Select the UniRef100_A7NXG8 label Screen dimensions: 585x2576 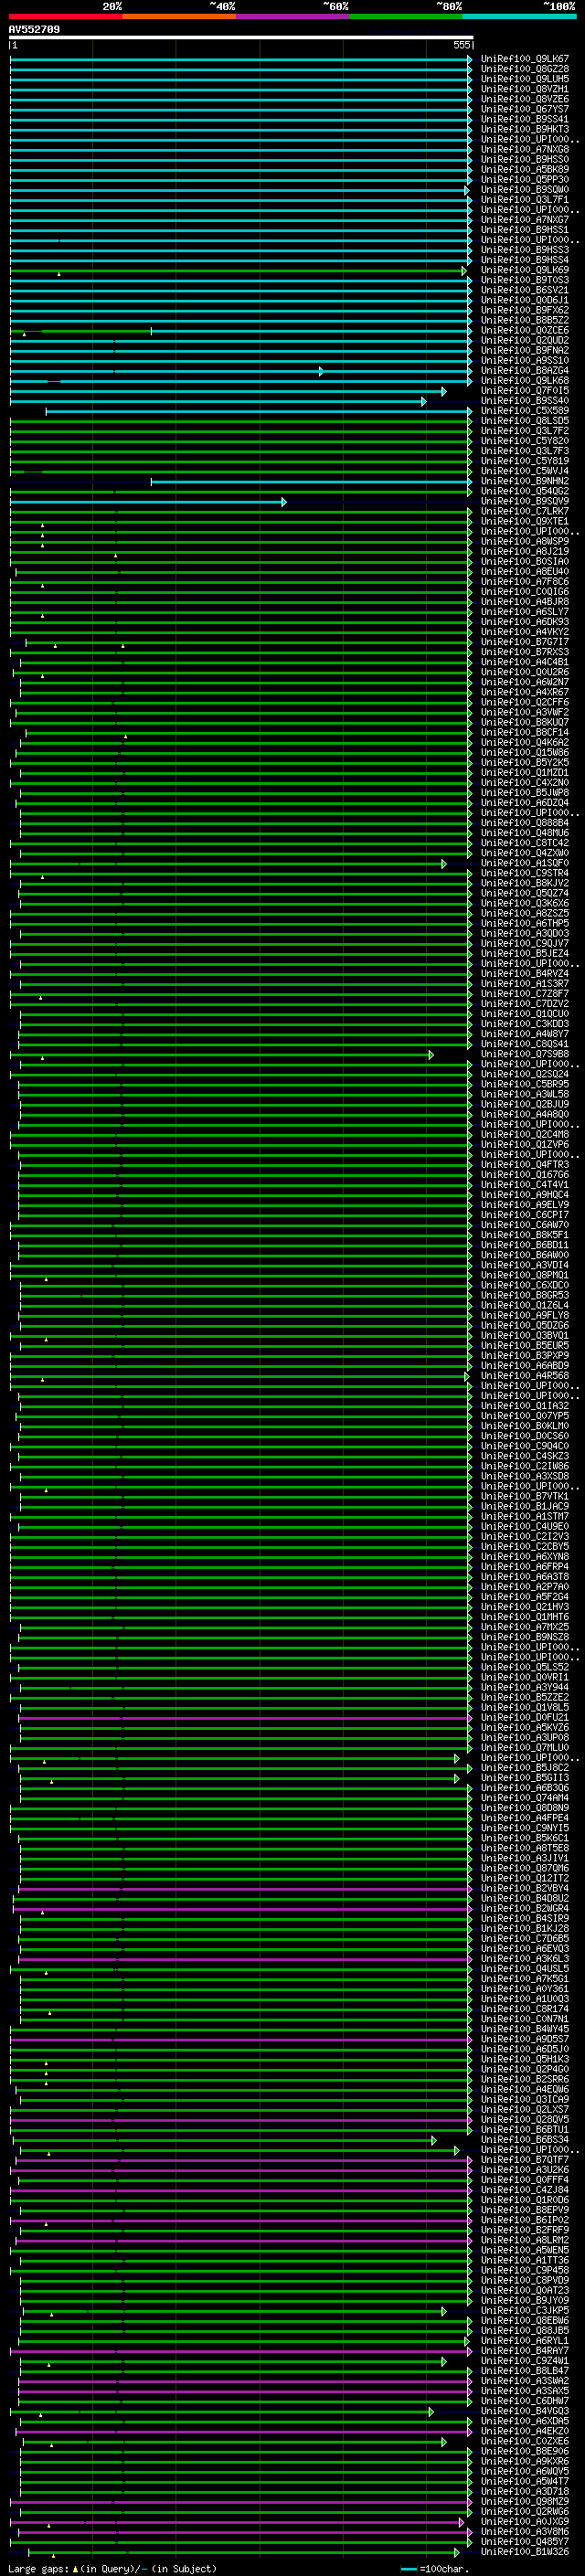[525, 149]
